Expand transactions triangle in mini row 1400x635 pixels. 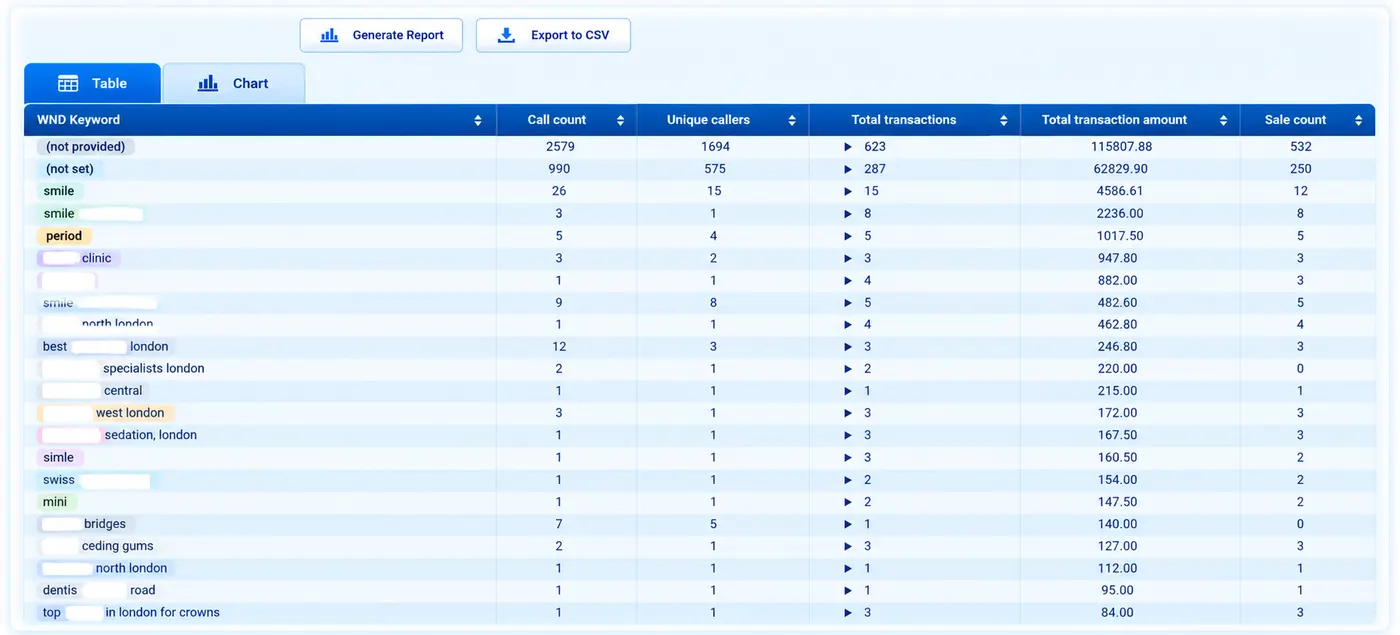click(x=849, y=501)
